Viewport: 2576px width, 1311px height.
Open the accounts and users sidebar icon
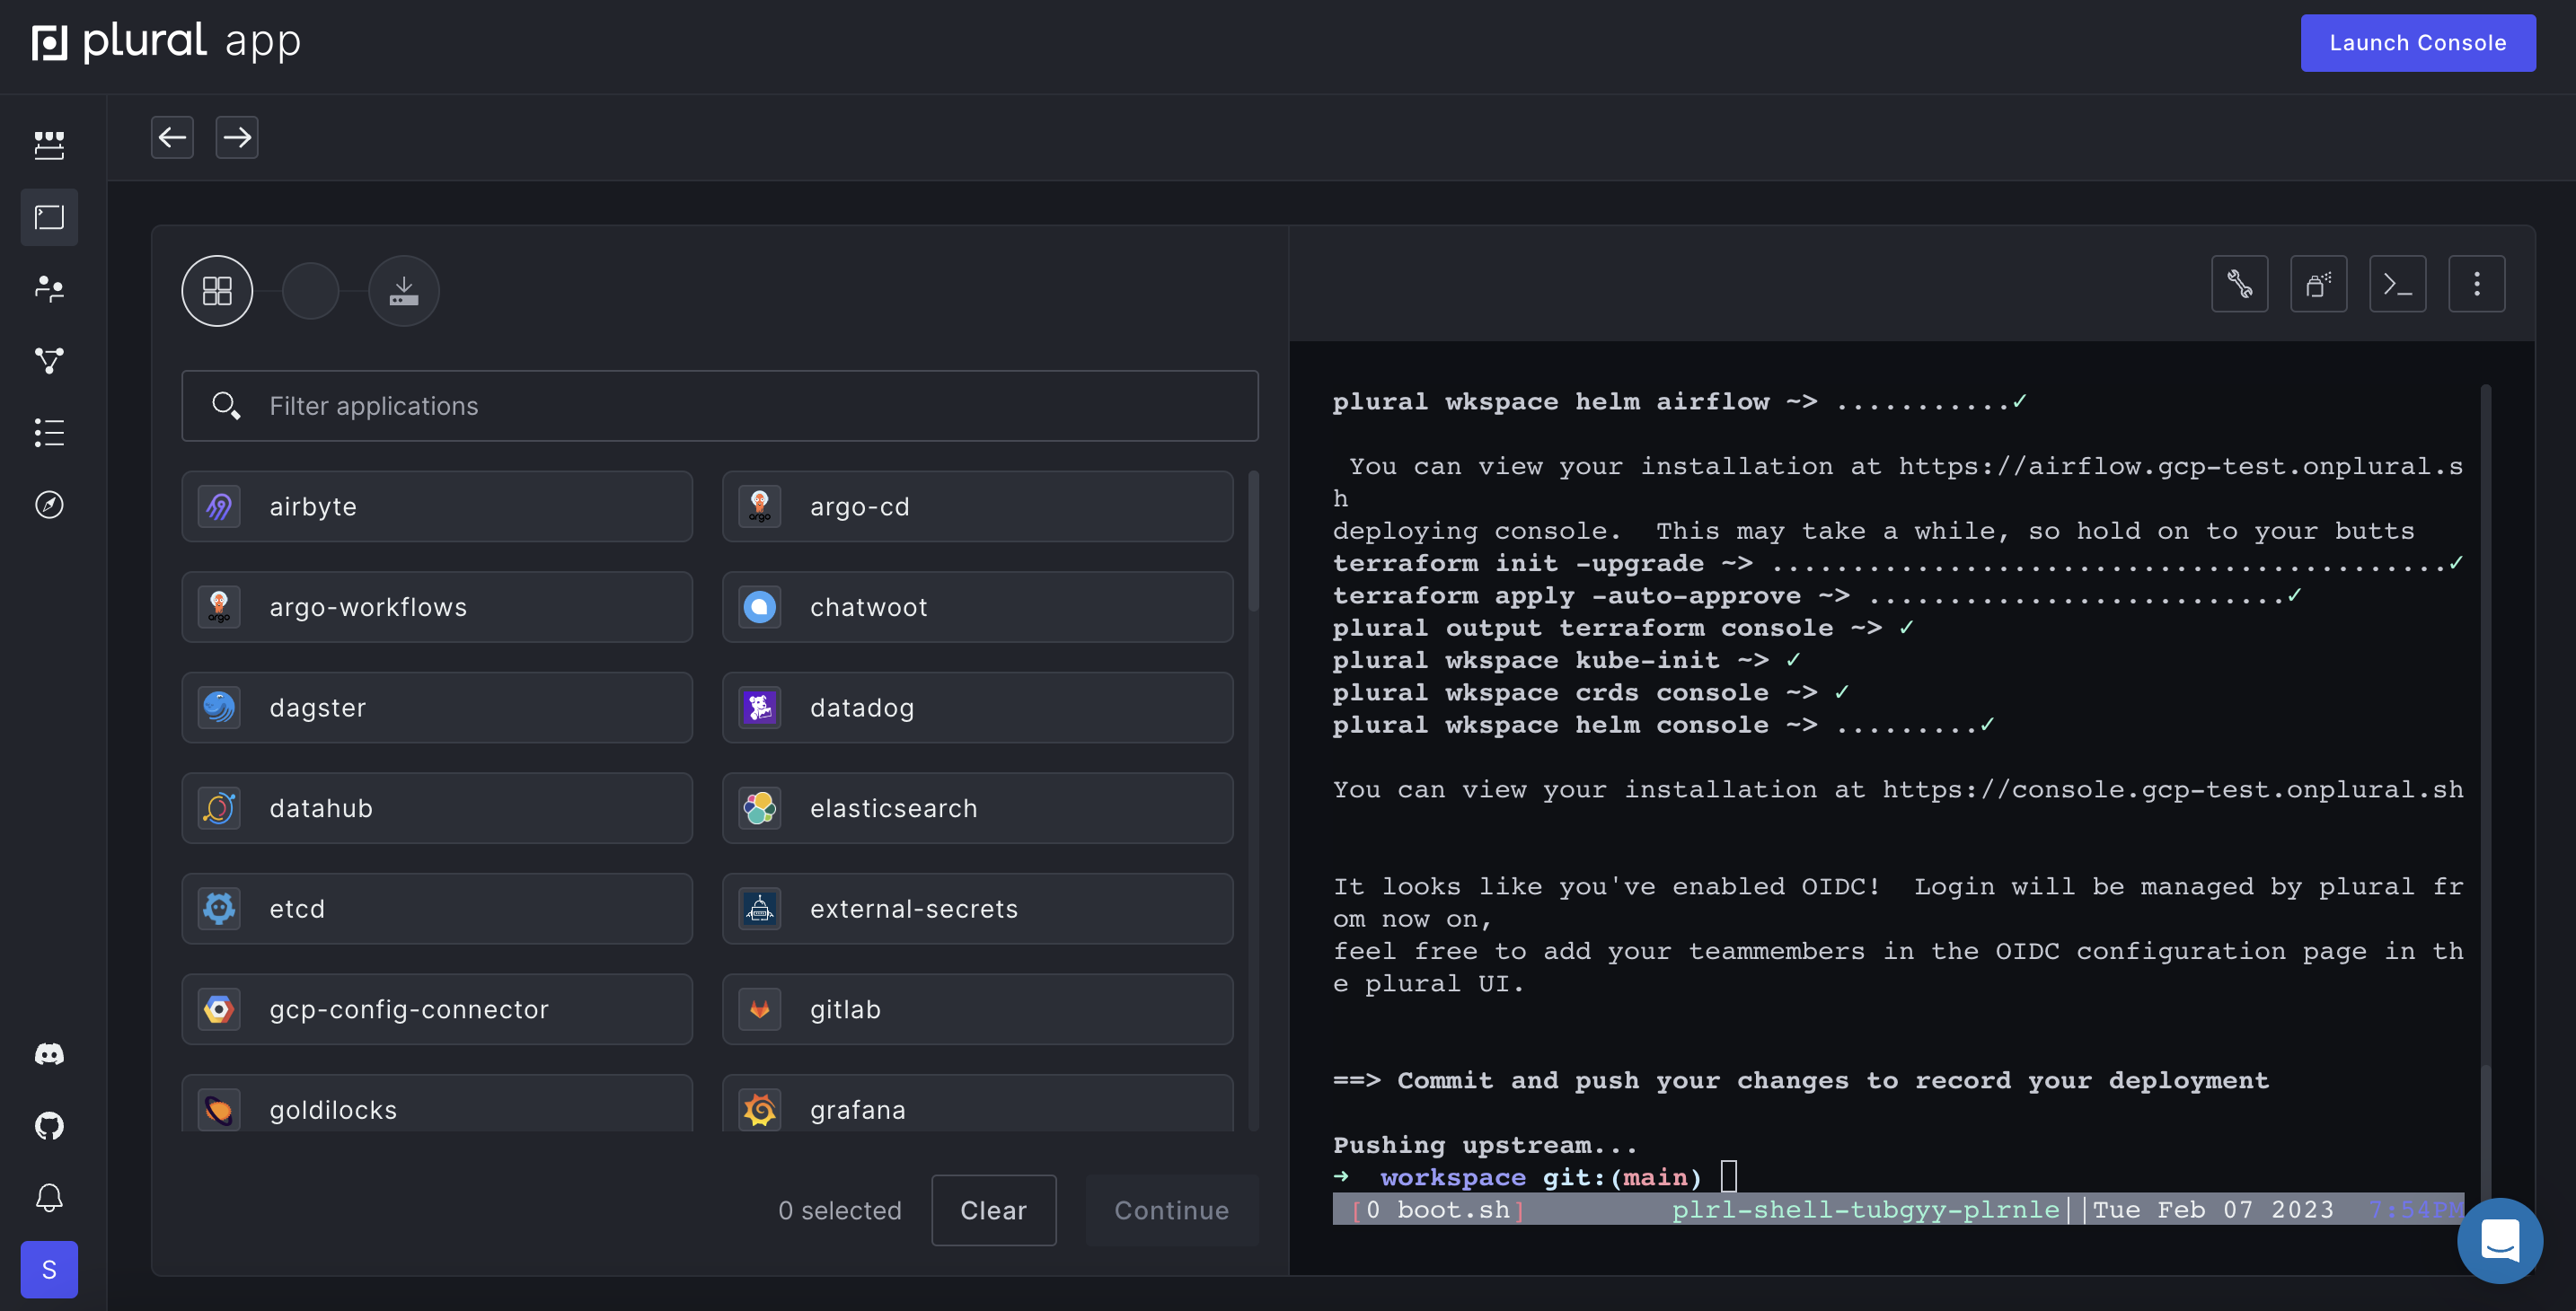click(x=49, y=289)
